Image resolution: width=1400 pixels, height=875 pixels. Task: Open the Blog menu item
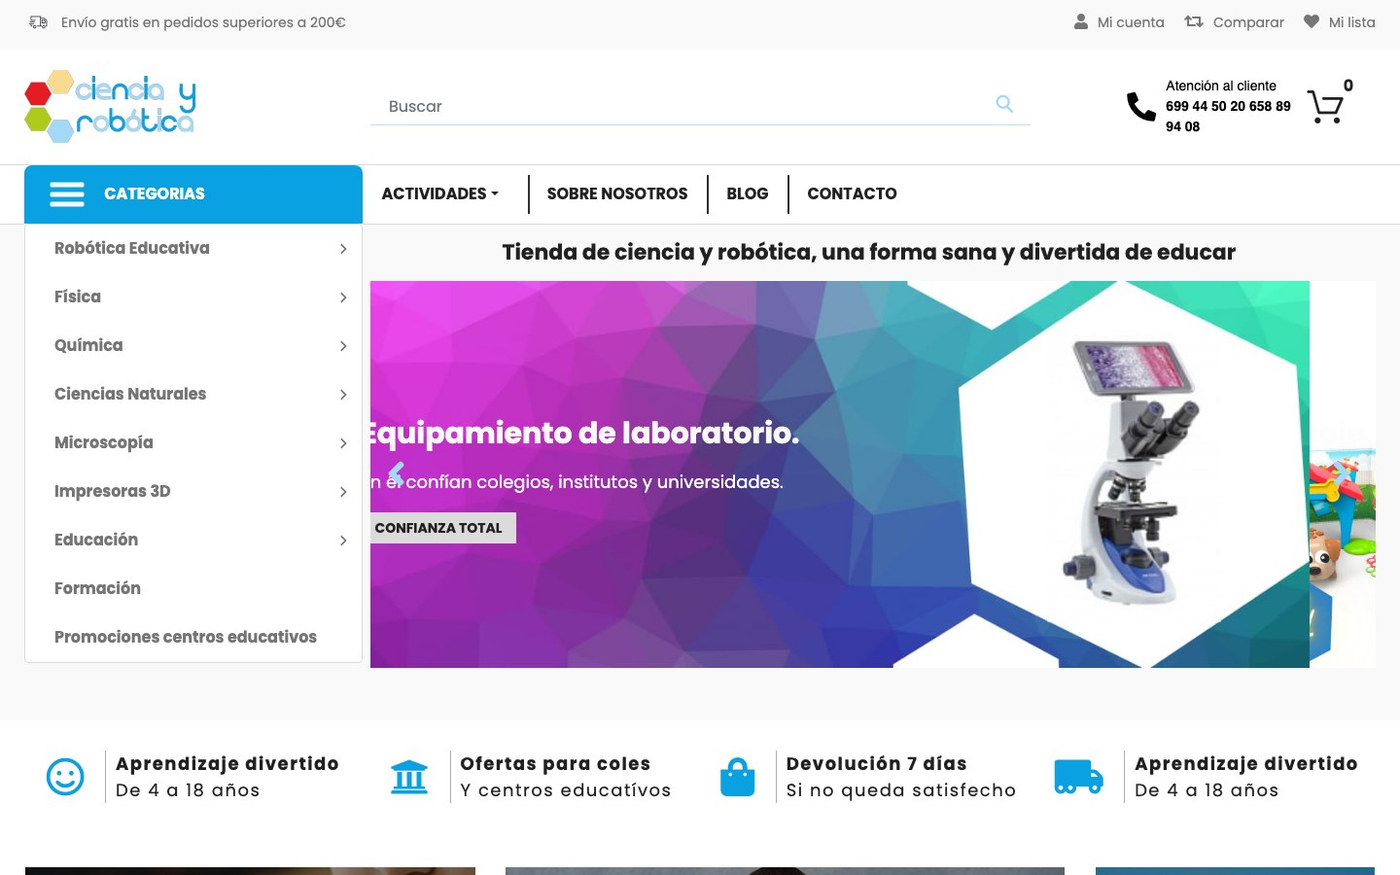coord(747,194)
